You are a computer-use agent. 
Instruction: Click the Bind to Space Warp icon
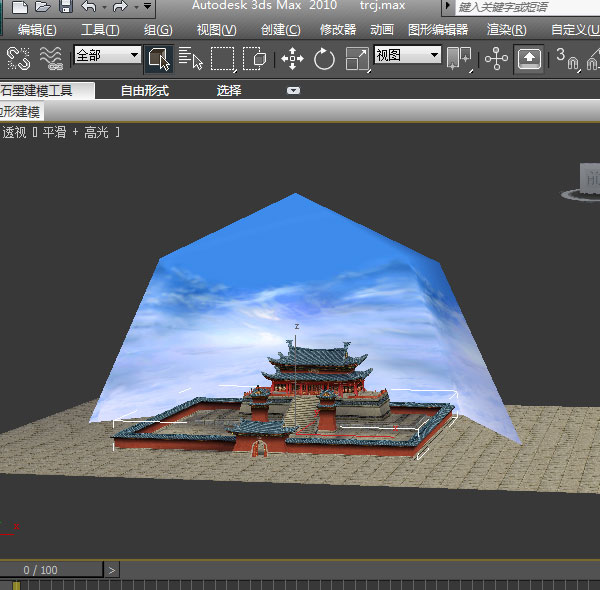51,59
